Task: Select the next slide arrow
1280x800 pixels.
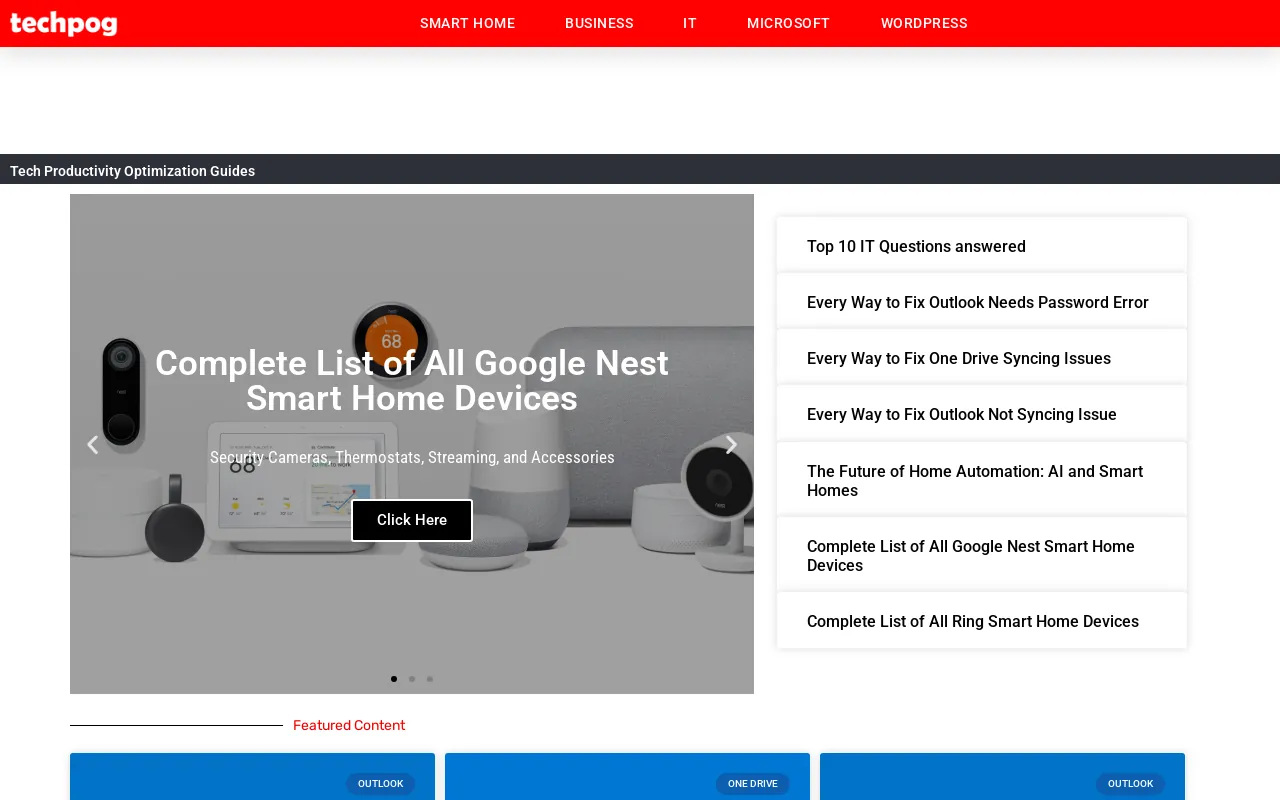Action: click(x=731, y=444)
